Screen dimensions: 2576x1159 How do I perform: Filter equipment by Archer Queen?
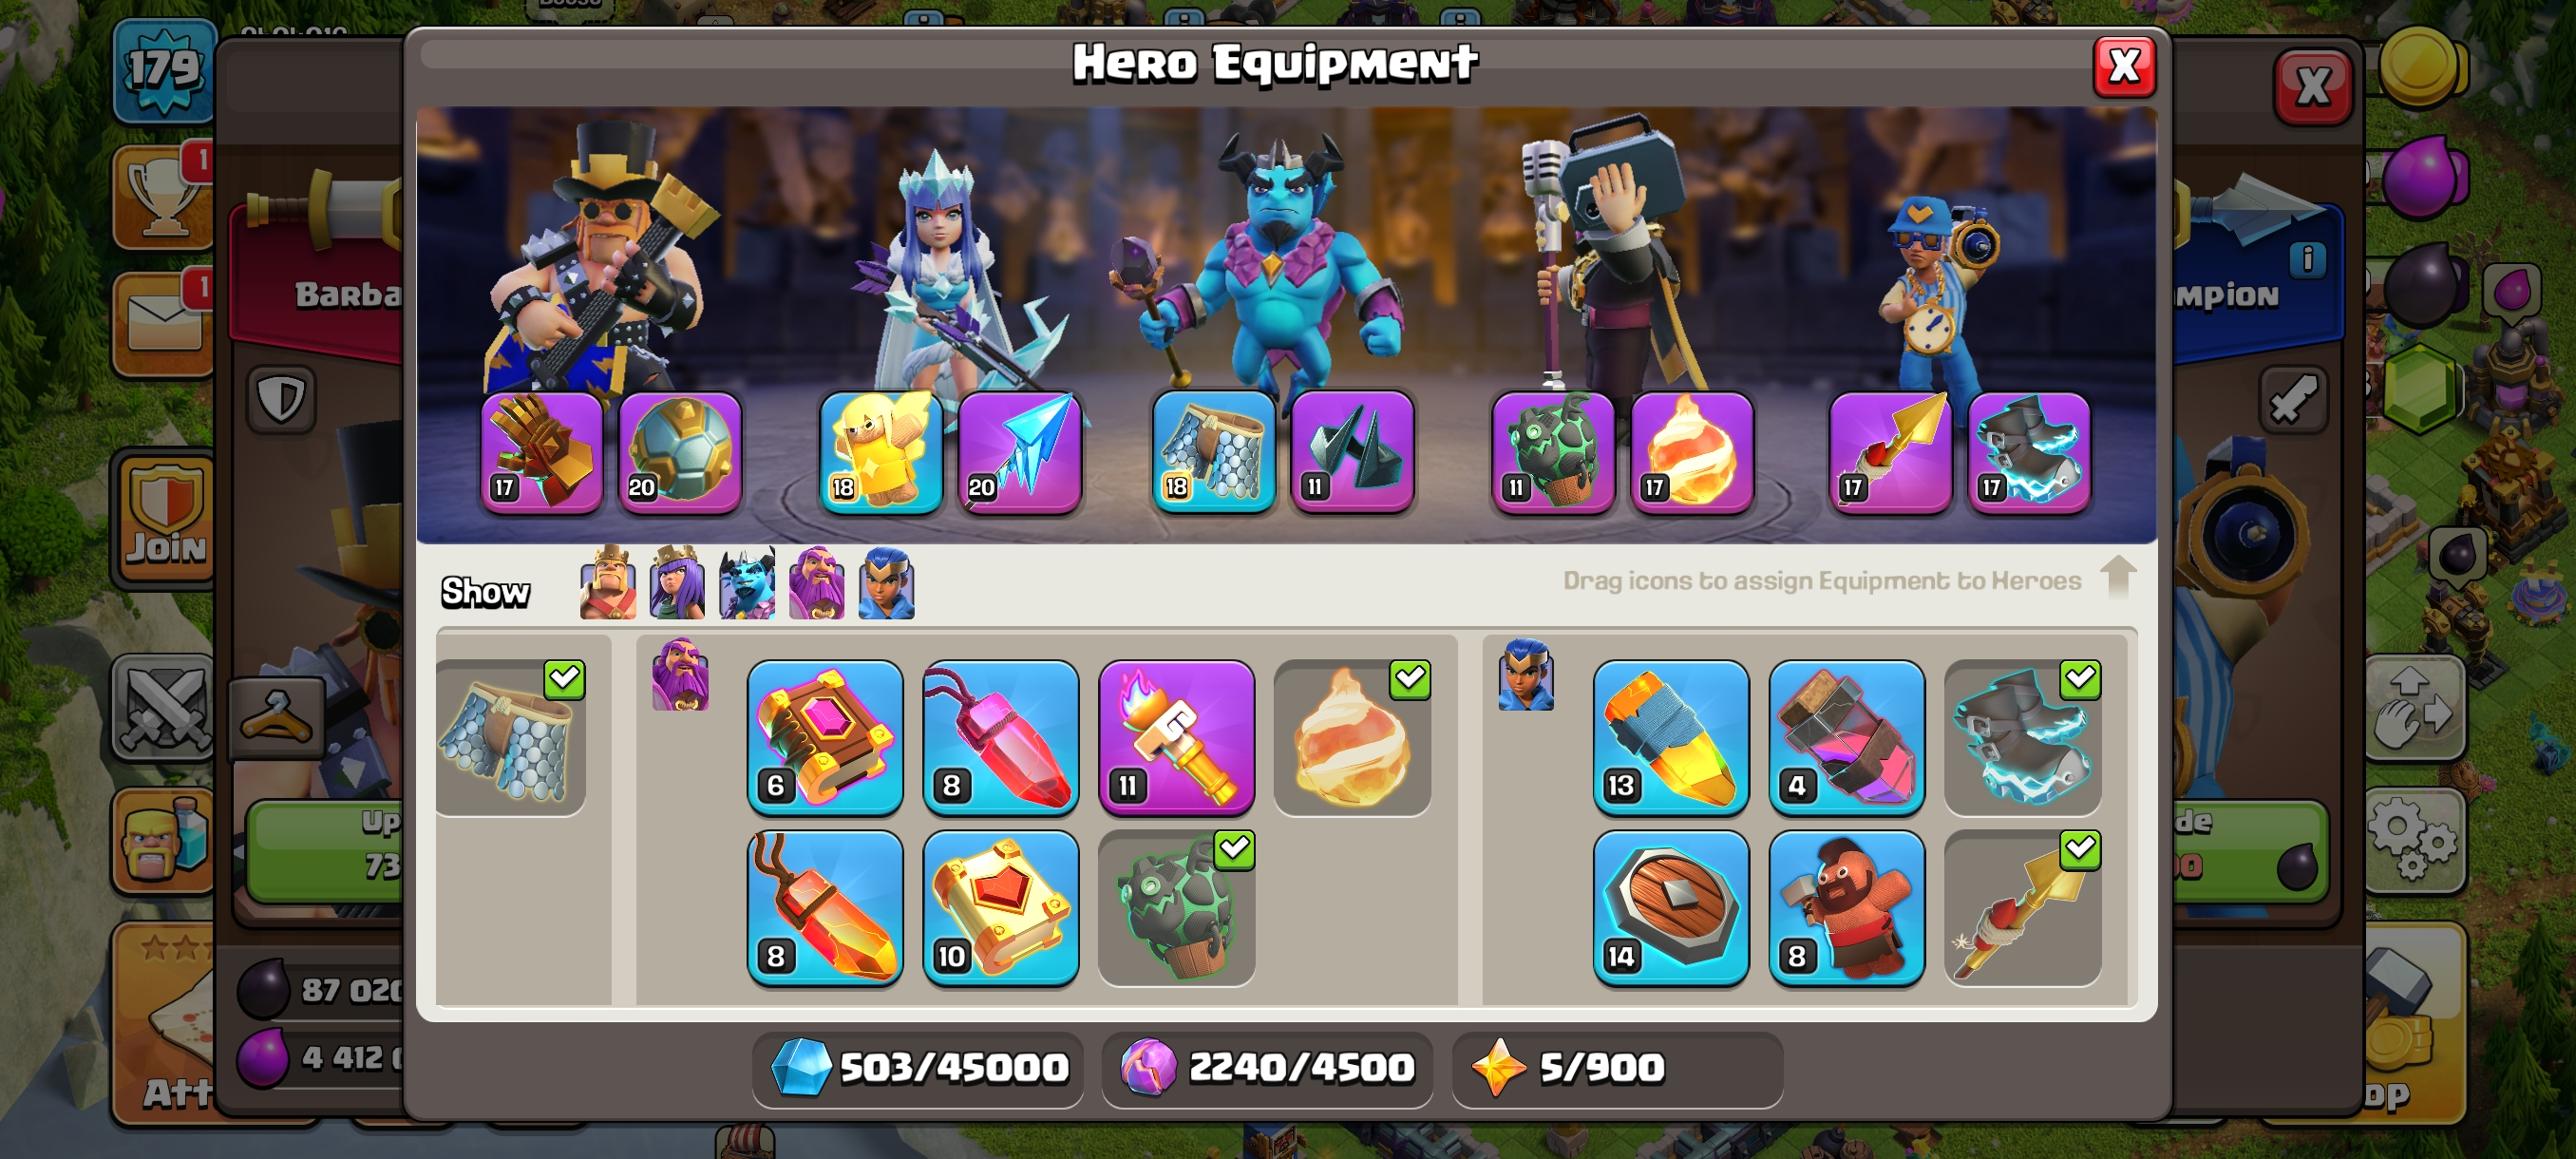tap(677, 583)
